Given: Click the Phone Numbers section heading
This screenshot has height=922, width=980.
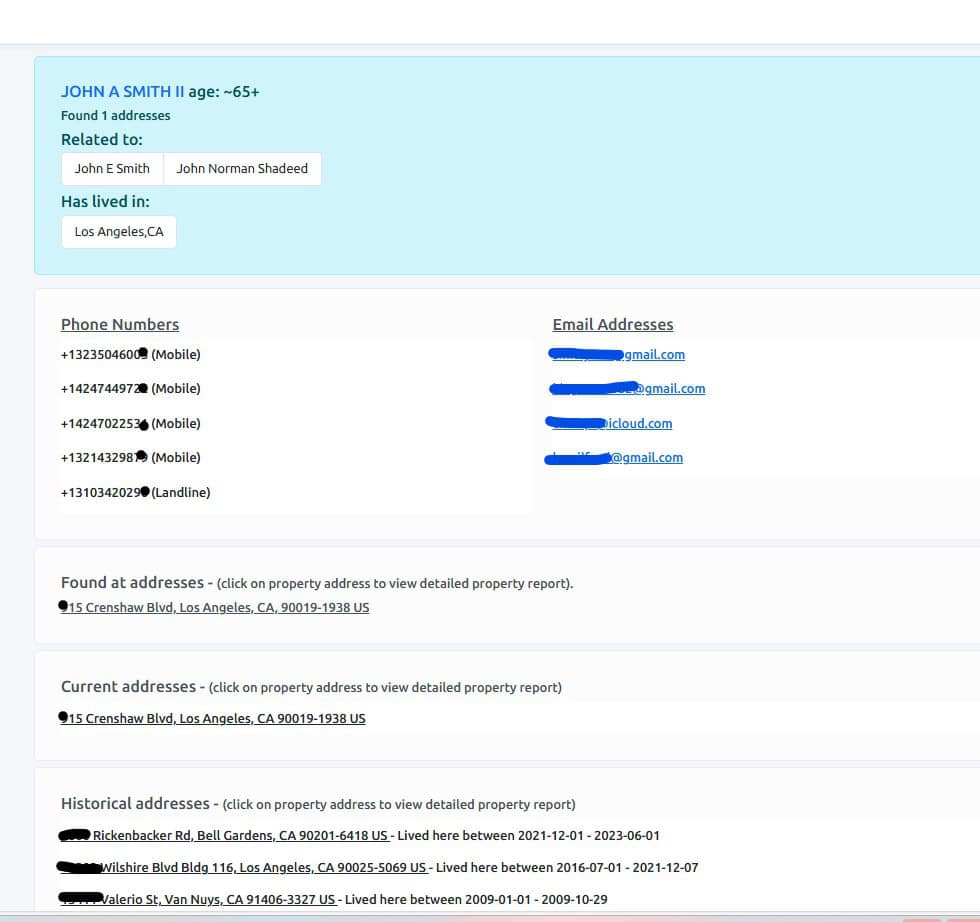Looking at the screenshot, I should (x=120, y=324).
